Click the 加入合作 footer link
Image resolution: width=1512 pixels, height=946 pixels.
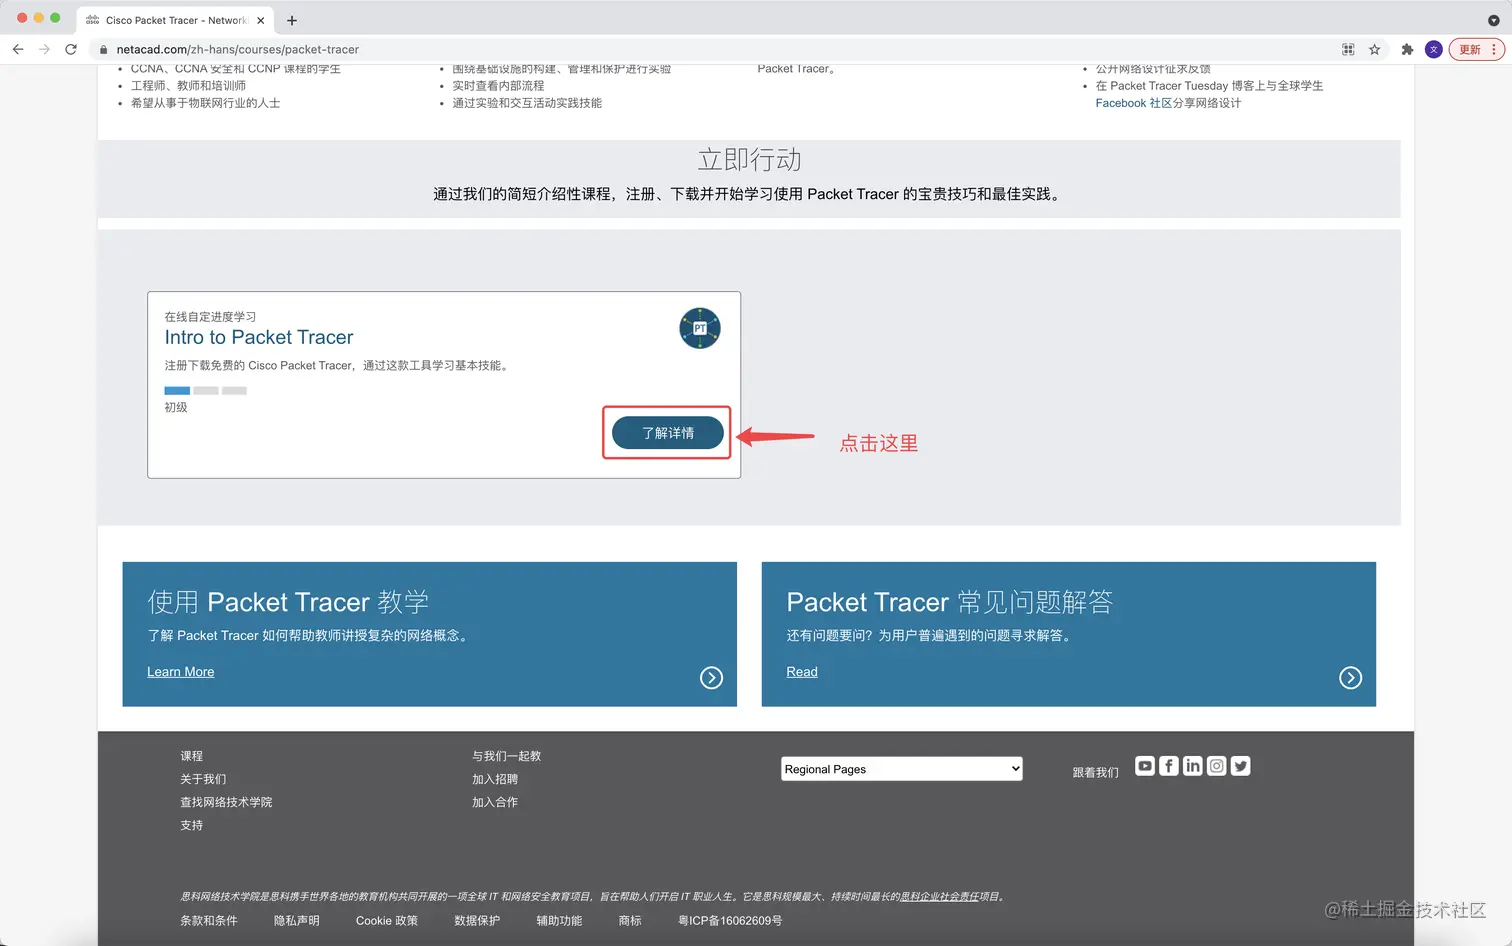495,802
